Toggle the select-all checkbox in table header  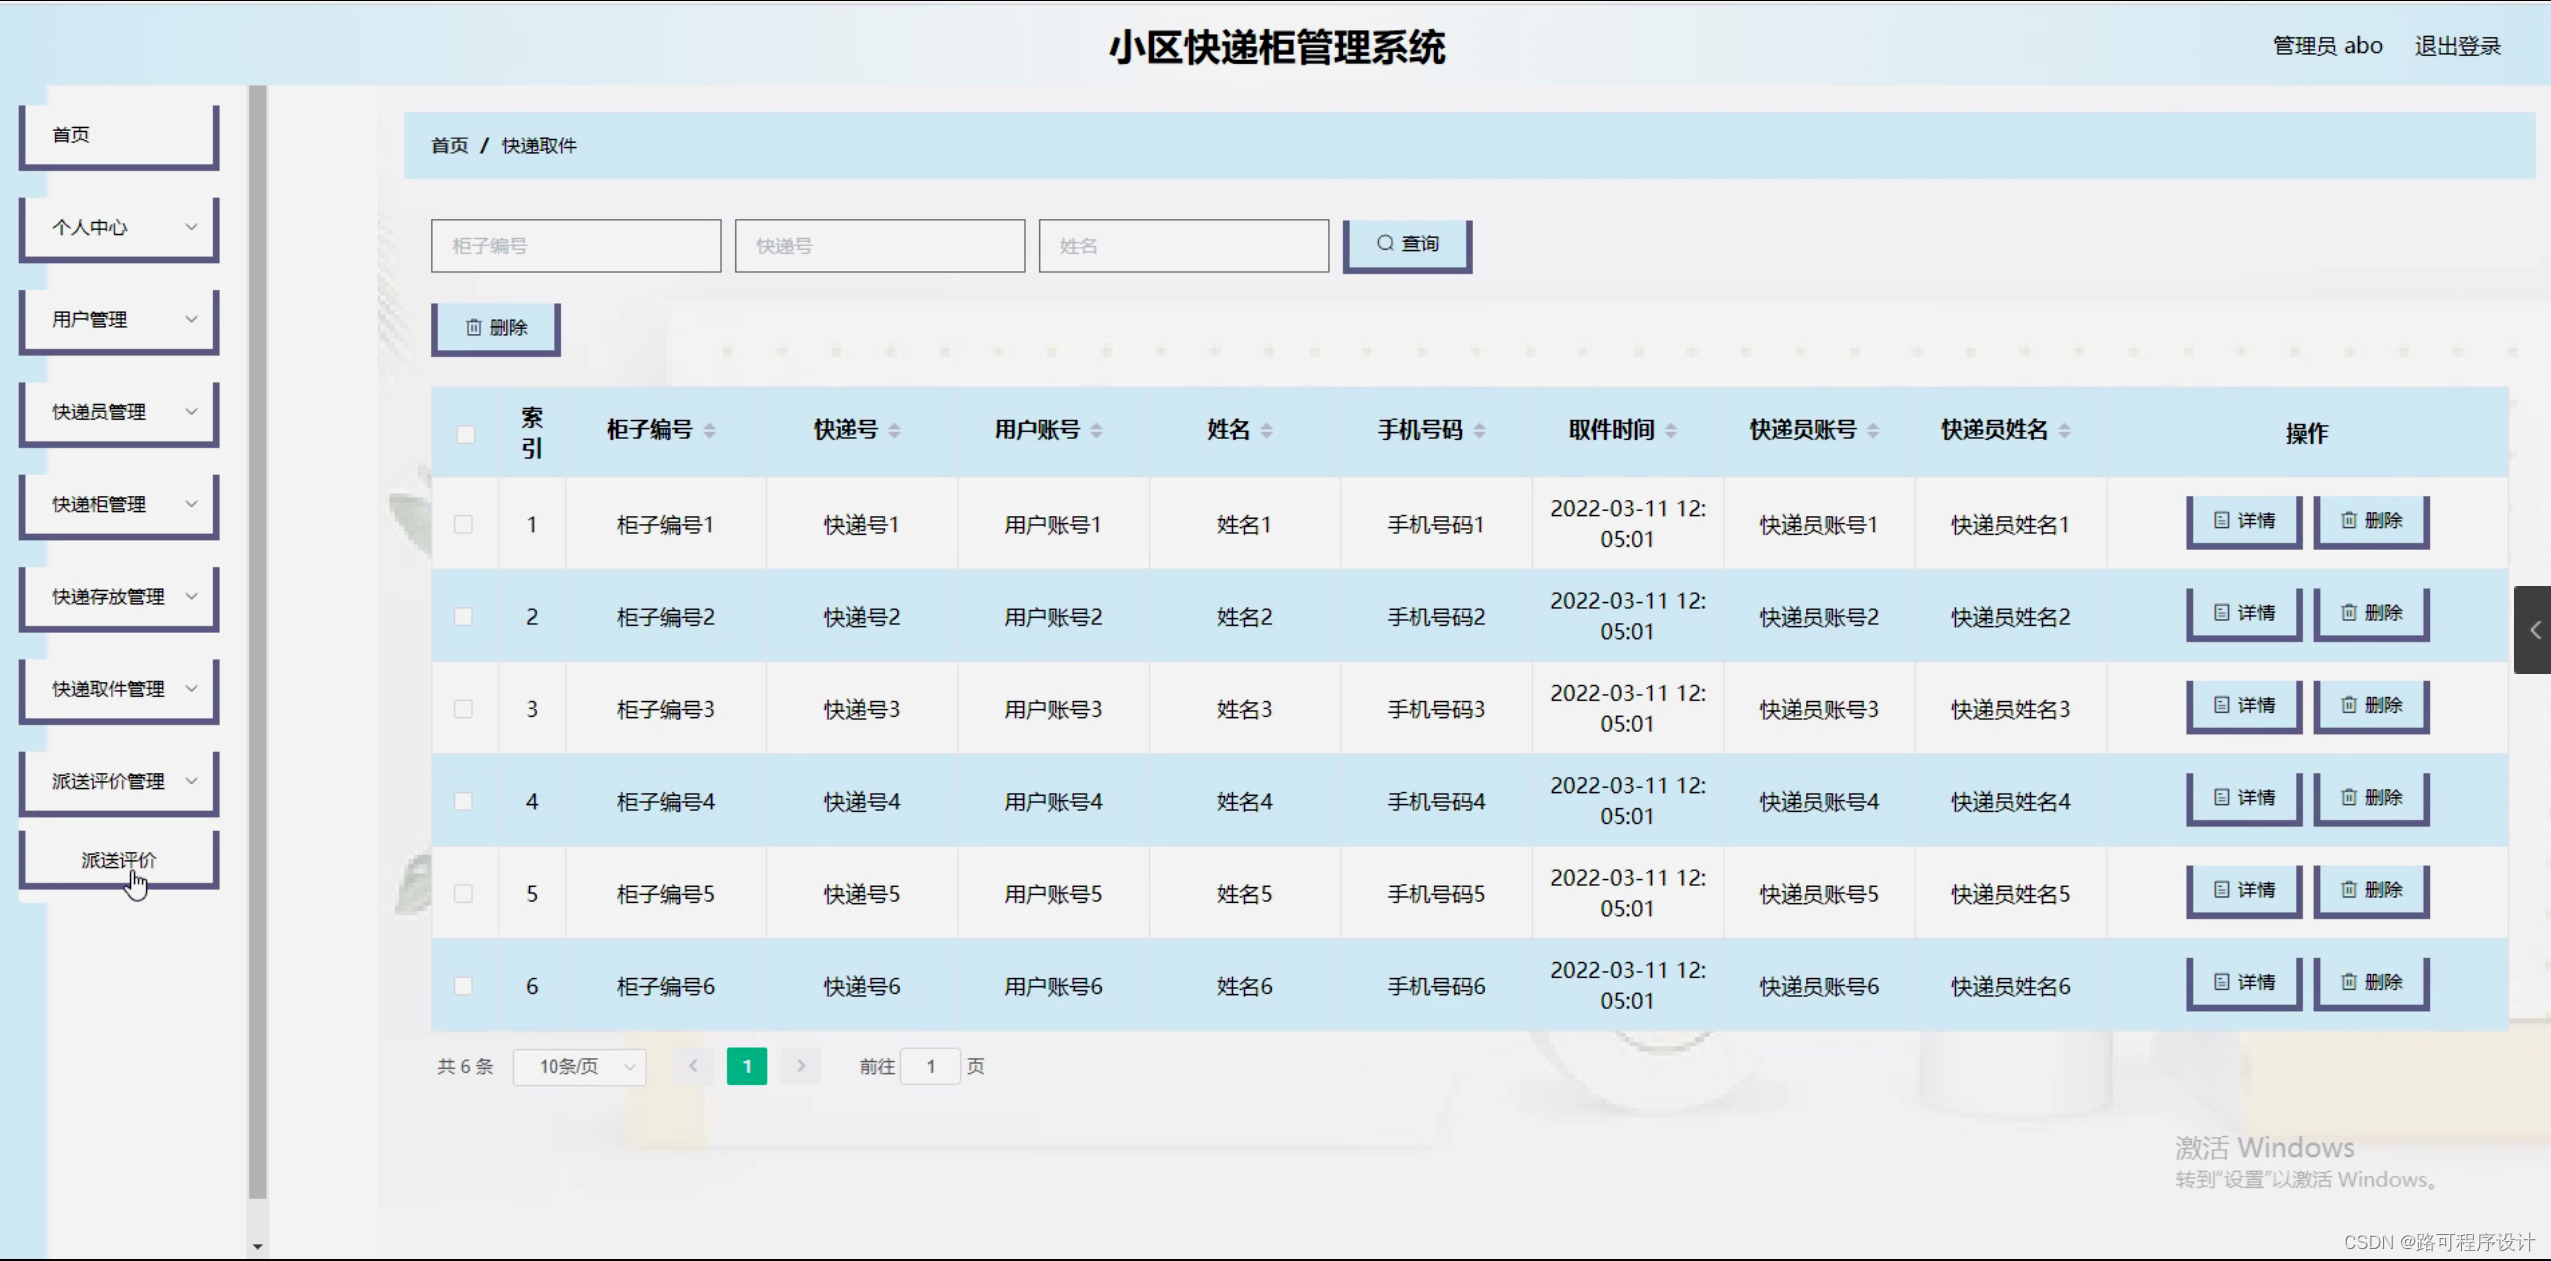point(465,433)
